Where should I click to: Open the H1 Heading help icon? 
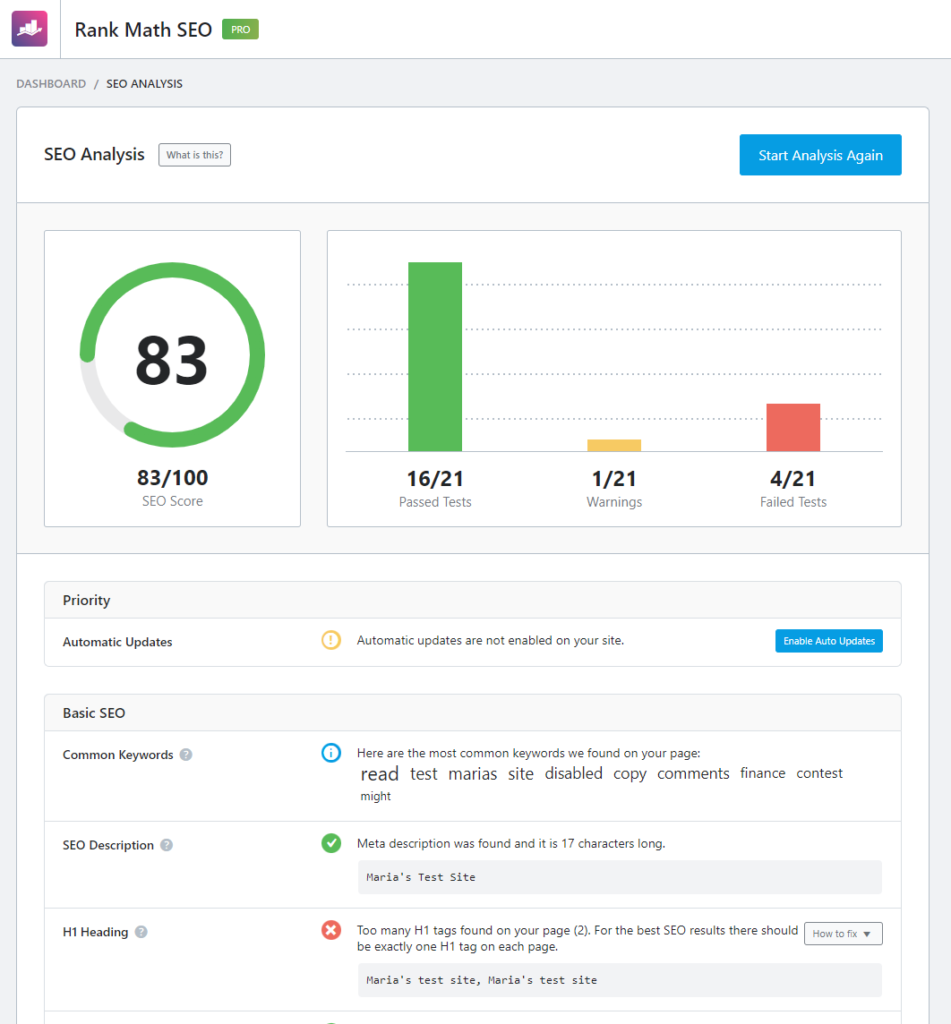pyautogui.click(x=138, y=932)
